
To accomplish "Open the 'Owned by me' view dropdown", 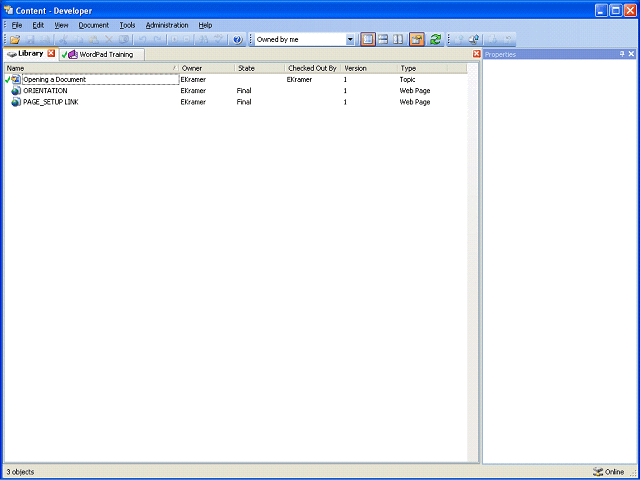I will (350, 40).
